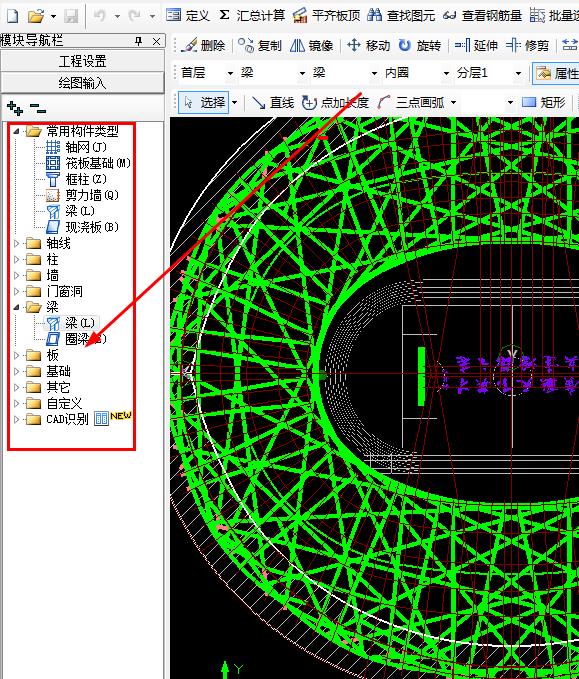Image resolution: width=579 pixels, height=679 pixels.
Task: Select the 延伸 extend tool
Action: (476, 45)
